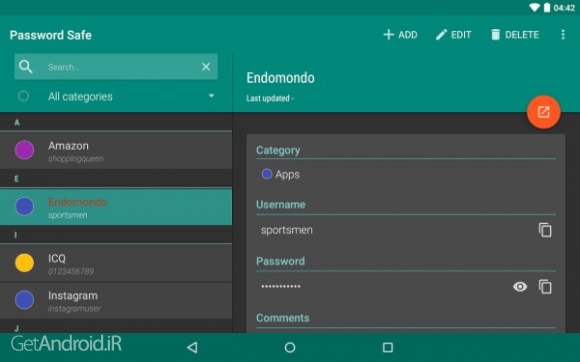Image resolution: width=580 pixels, height=362 pixels.
Task: Tap the Android back navigation button
Action: [x=192, y=347]
